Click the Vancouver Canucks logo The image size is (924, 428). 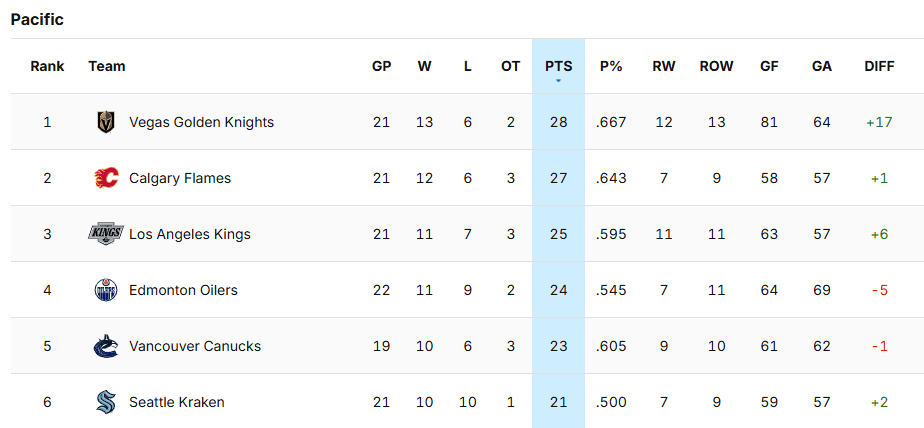point(106,346)
